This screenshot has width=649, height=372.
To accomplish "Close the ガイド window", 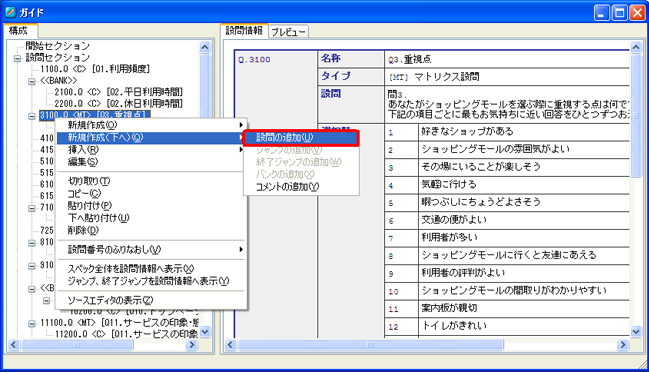I will click(637, 13).
